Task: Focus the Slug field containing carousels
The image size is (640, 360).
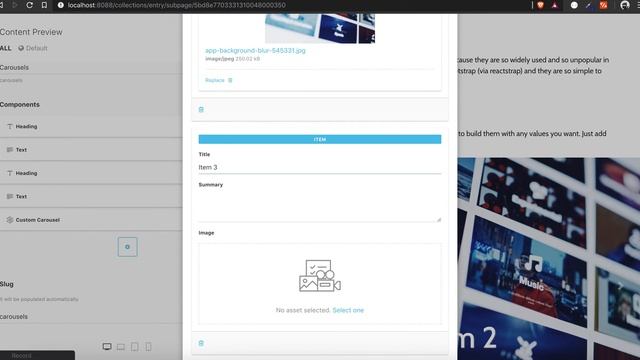Action: coord(91,317)
